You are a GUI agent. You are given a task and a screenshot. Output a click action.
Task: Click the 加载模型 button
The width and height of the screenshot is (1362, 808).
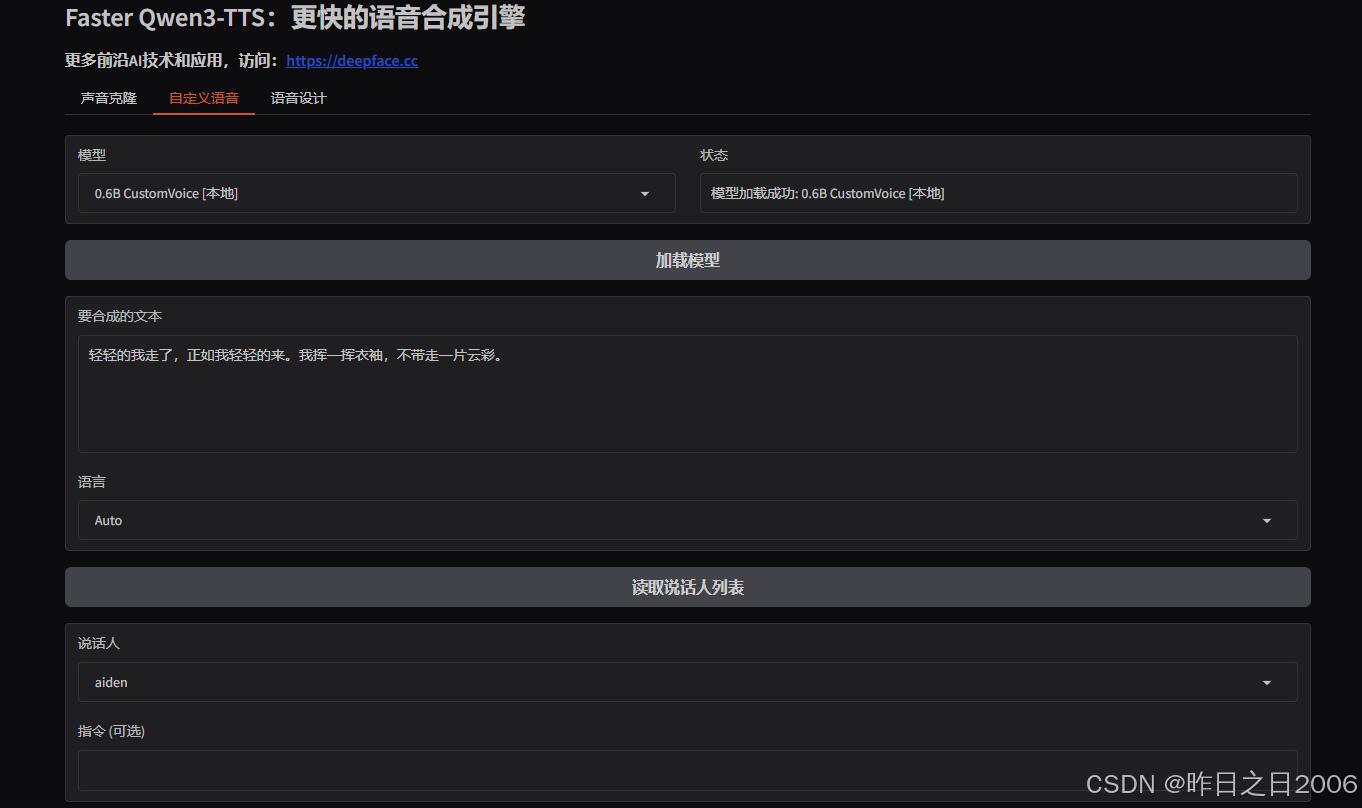(x=688, y=260)
